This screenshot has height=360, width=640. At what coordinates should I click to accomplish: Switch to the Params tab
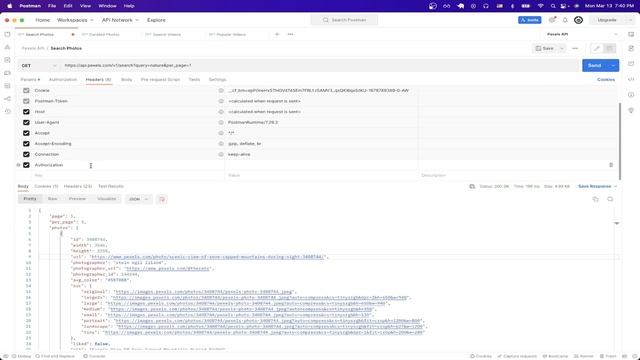30,80
